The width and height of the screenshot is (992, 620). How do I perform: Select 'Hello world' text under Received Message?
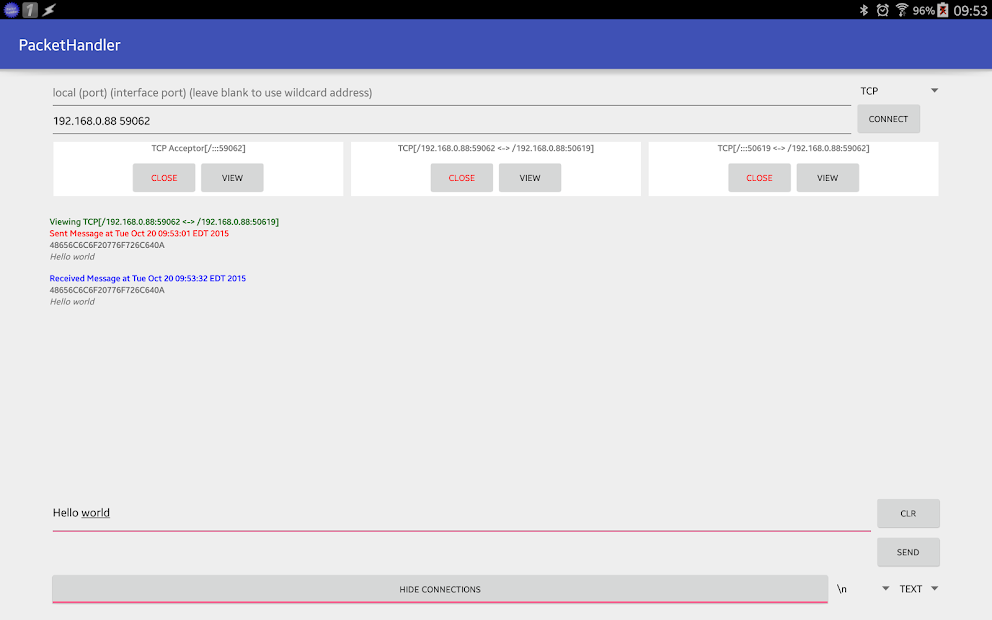[72, 302]
